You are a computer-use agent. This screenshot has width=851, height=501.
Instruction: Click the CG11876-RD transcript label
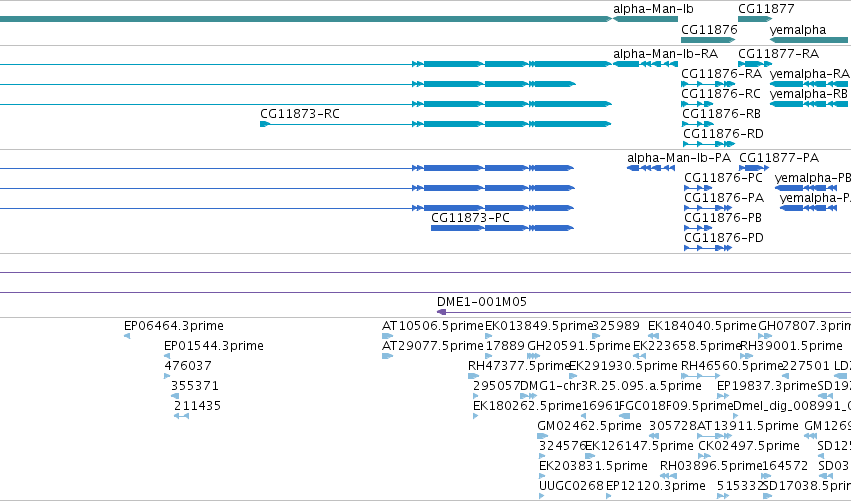[x=723, y=134]
